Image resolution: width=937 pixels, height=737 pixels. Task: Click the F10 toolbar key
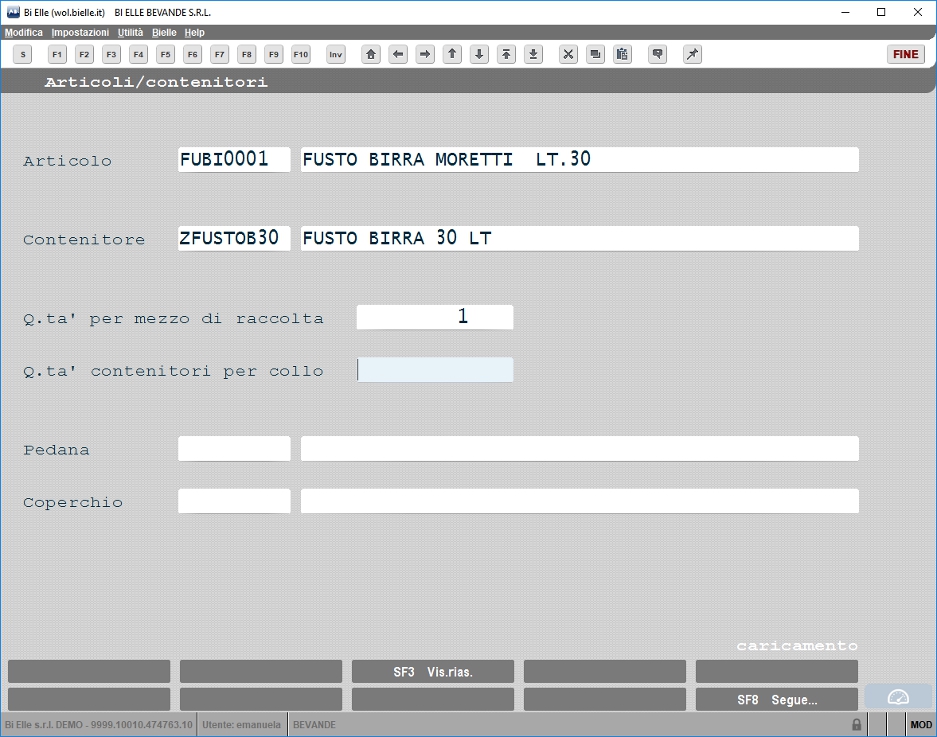(301, 54)
